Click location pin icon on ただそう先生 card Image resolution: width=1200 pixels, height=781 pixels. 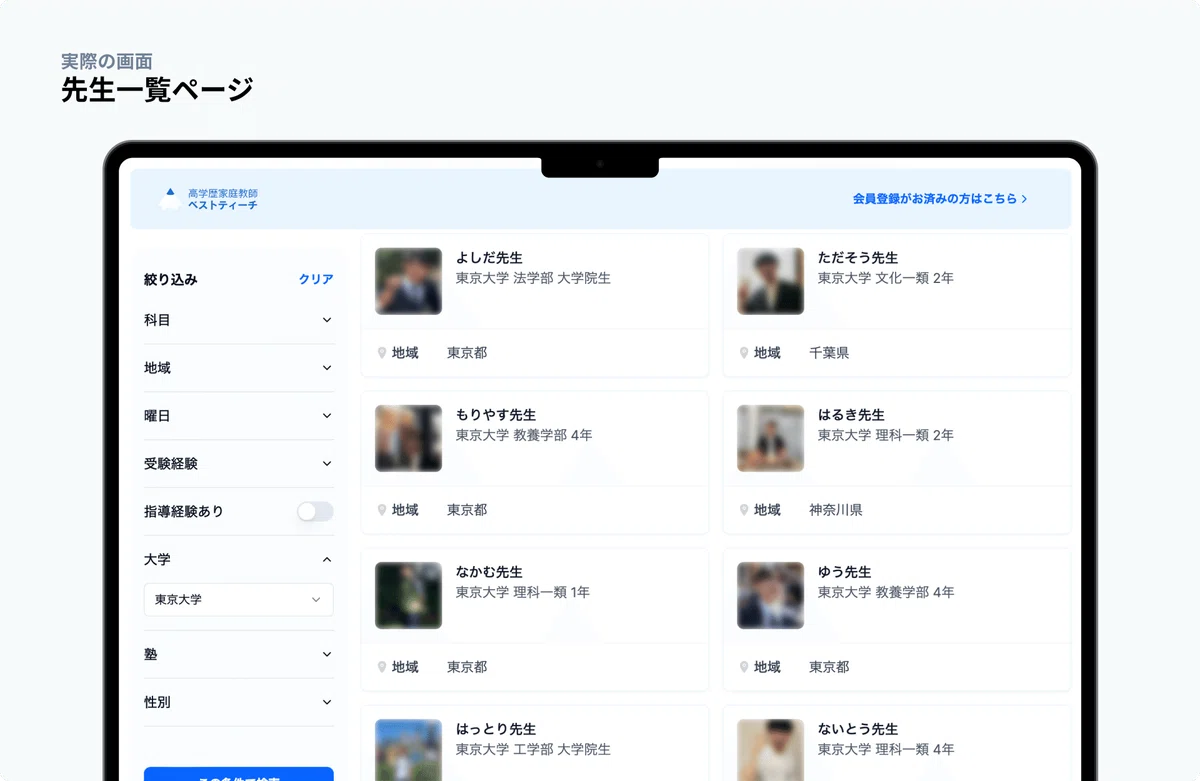[x=744, y=353]
